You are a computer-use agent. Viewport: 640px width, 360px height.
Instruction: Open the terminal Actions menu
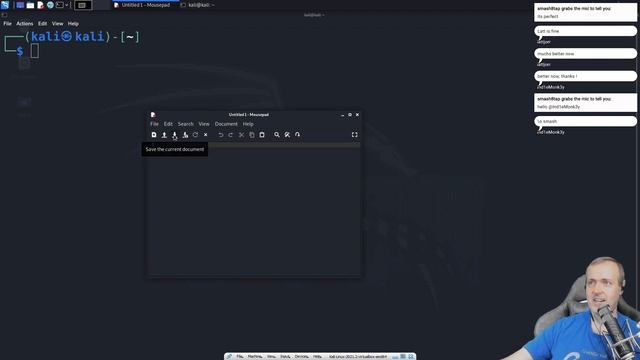pos(24,24)
